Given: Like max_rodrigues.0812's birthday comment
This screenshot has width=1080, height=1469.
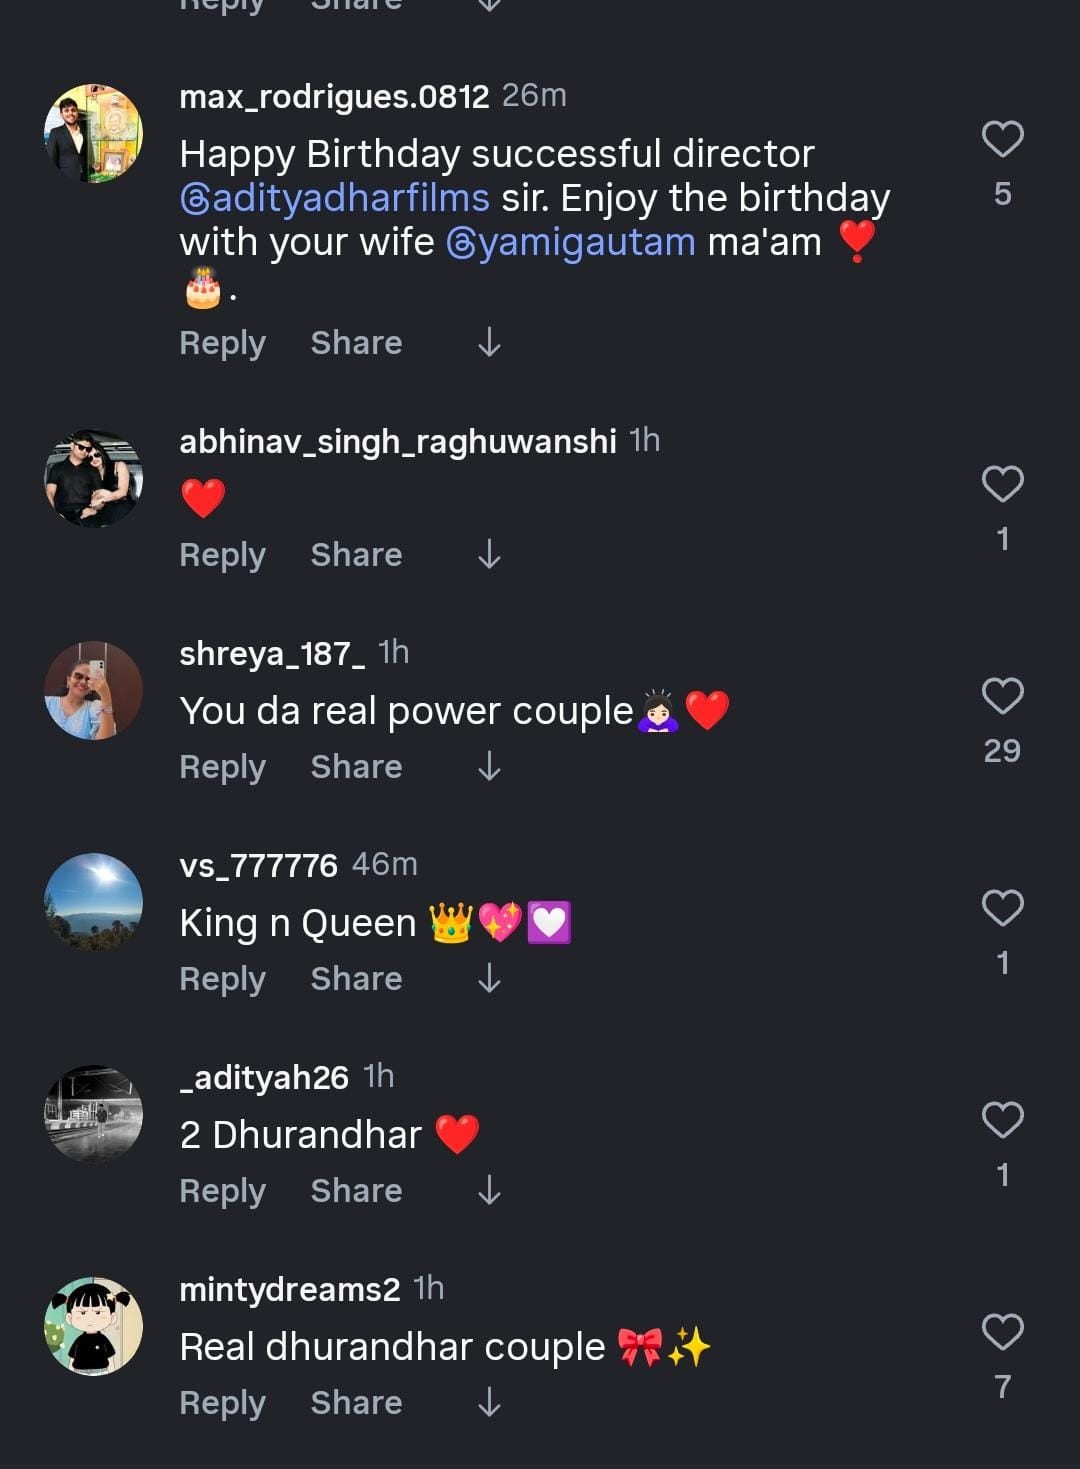Looking at the screenshot, I should pos(1001,140).
